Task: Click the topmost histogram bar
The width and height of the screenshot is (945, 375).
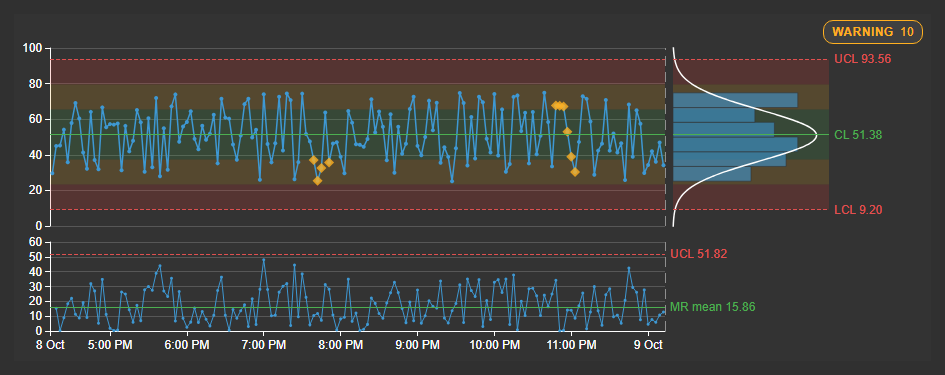Action: point(735,100)
